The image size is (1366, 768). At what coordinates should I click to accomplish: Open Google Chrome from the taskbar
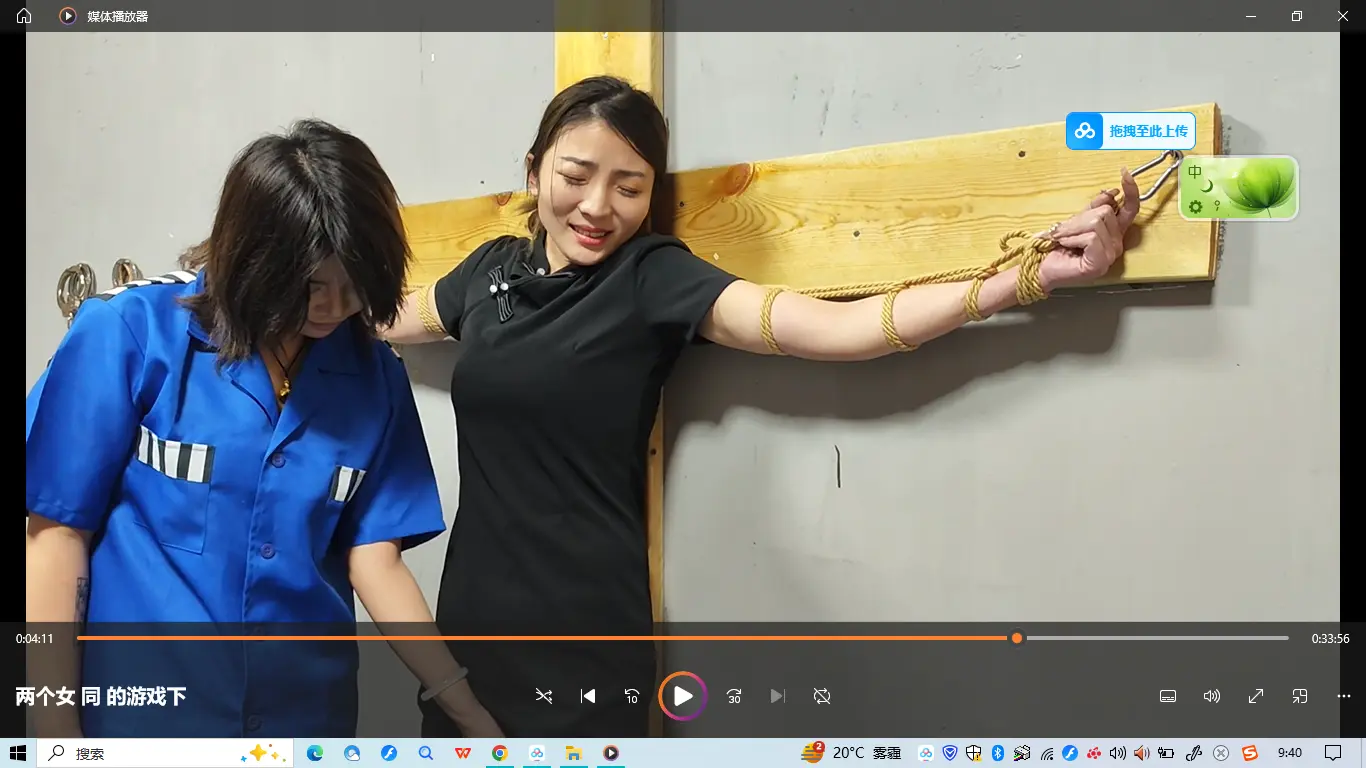pos(500,753)
